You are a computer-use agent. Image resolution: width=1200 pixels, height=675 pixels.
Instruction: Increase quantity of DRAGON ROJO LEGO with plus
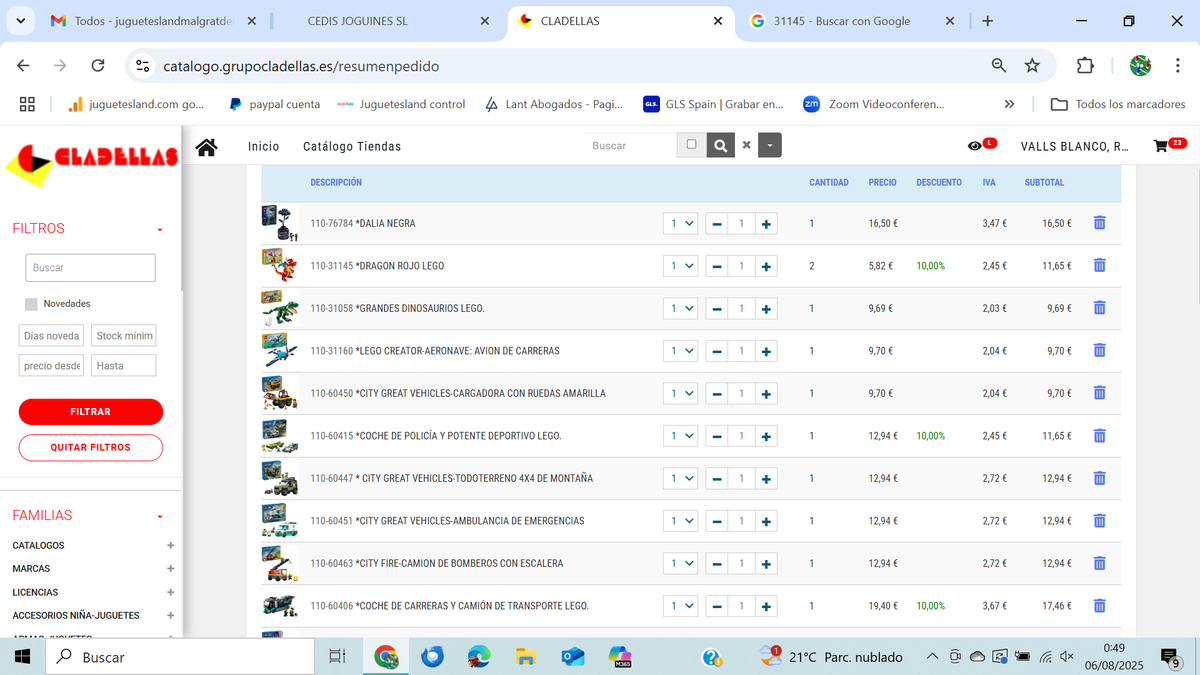click(x=766, y=266)
